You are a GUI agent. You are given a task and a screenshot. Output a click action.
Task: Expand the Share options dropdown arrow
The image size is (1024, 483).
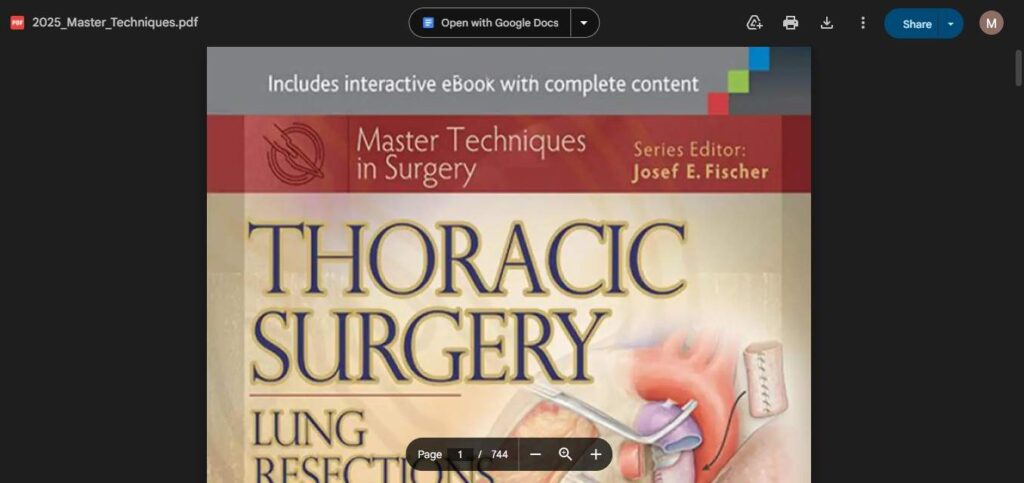(951, 23)
